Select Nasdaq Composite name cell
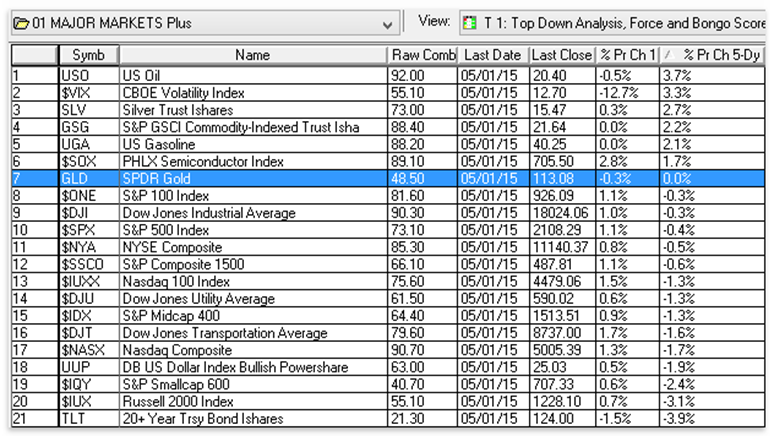This screenshot has width=774, height=436. (253, 350)
